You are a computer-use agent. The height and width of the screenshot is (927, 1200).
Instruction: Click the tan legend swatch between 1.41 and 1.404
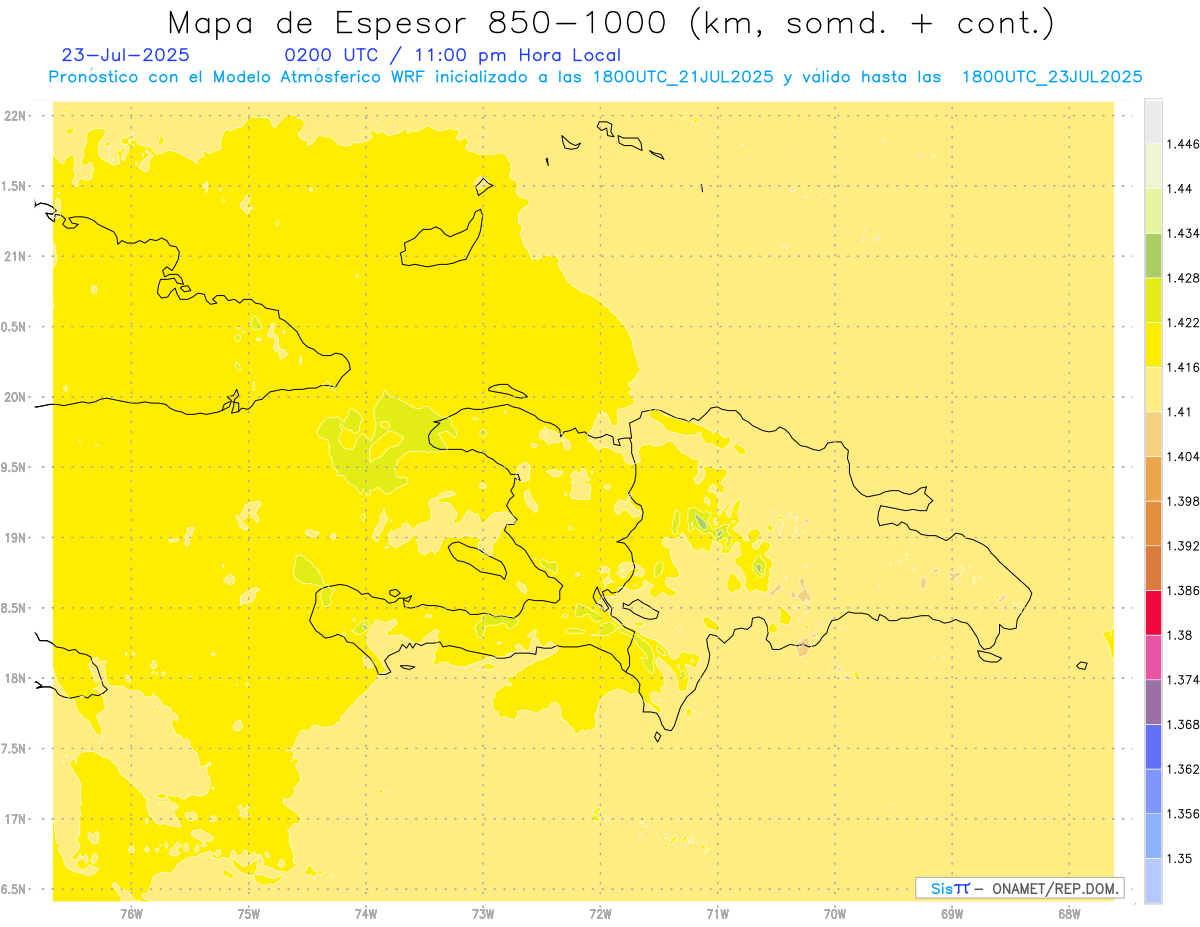[1153, 434]
